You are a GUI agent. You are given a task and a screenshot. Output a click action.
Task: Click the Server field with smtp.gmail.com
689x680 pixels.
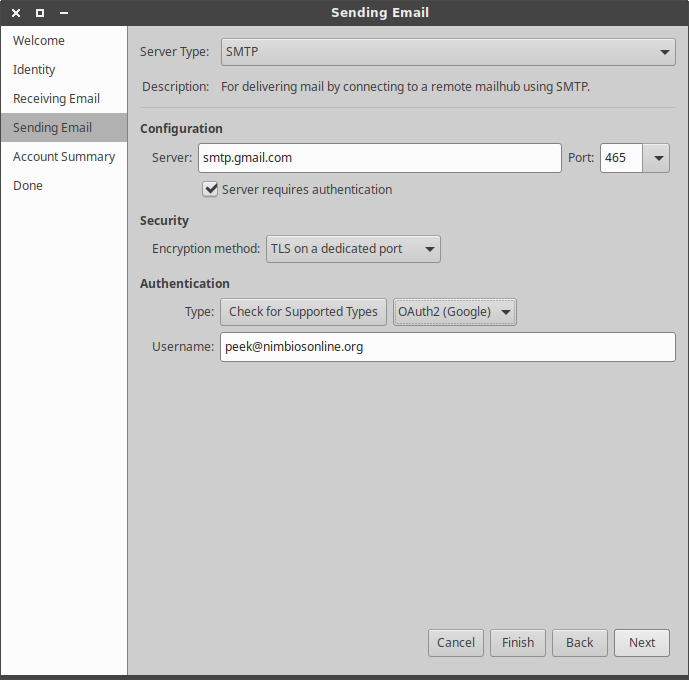[379, 158]
